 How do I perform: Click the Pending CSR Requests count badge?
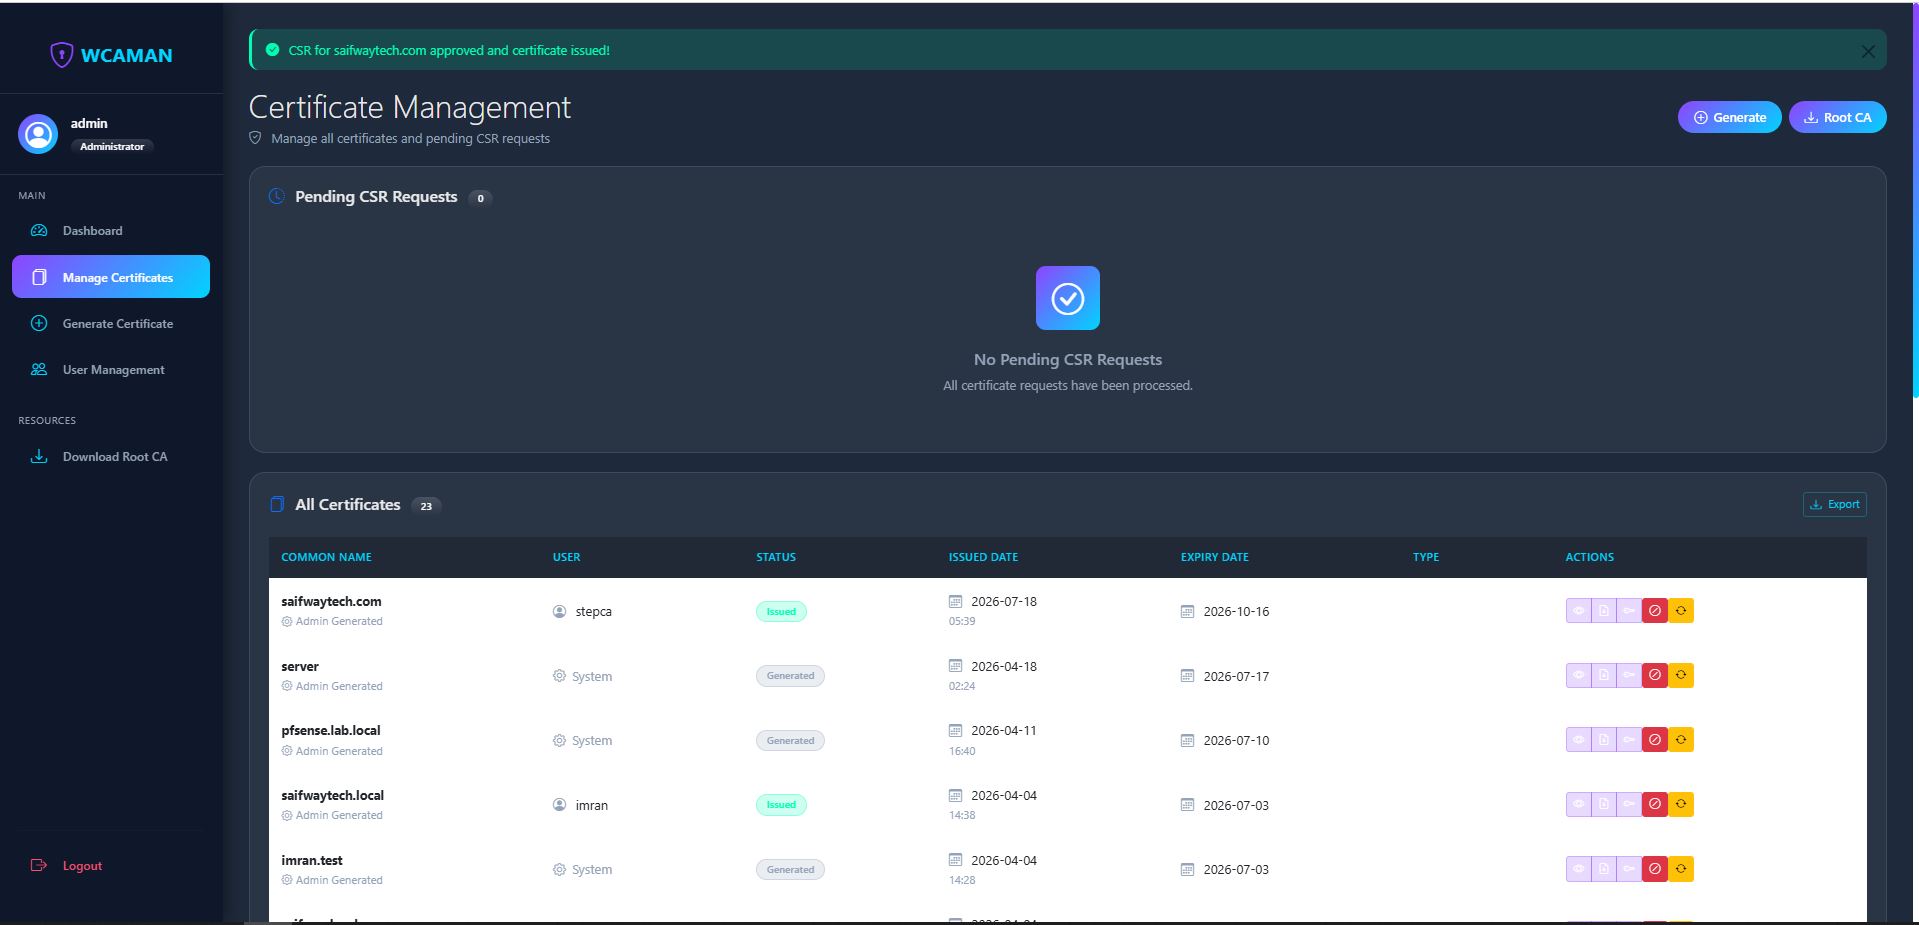tap(480, 198)
